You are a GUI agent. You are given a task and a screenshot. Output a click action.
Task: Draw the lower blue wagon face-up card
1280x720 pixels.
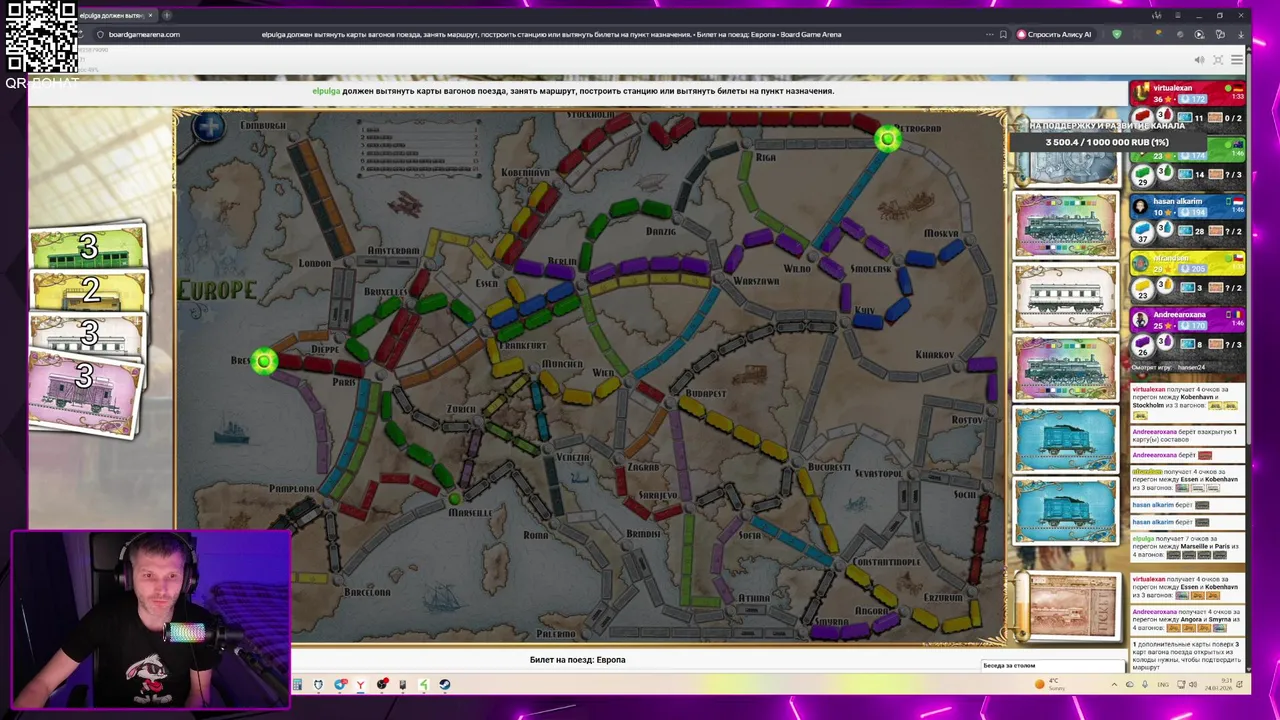[x=1066, y=510]
